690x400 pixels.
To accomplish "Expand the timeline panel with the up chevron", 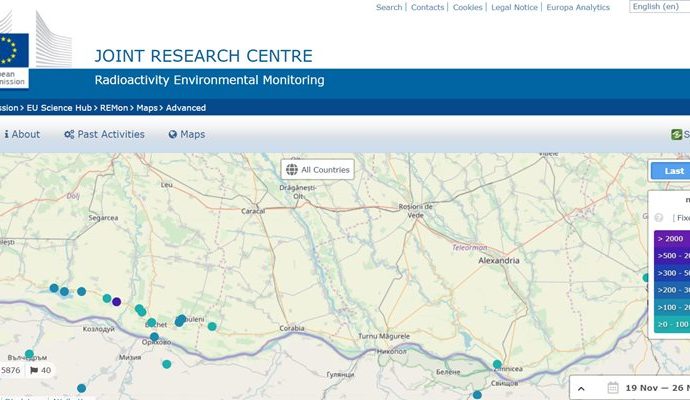I will 581,388.
